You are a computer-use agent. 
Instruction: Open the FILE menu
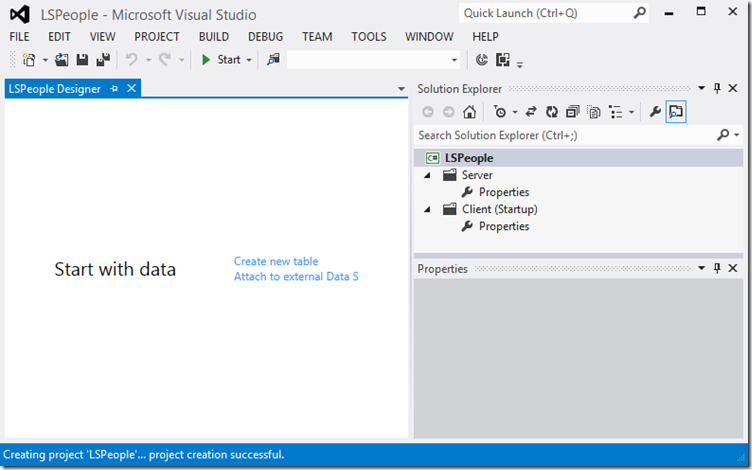point(19,37)
